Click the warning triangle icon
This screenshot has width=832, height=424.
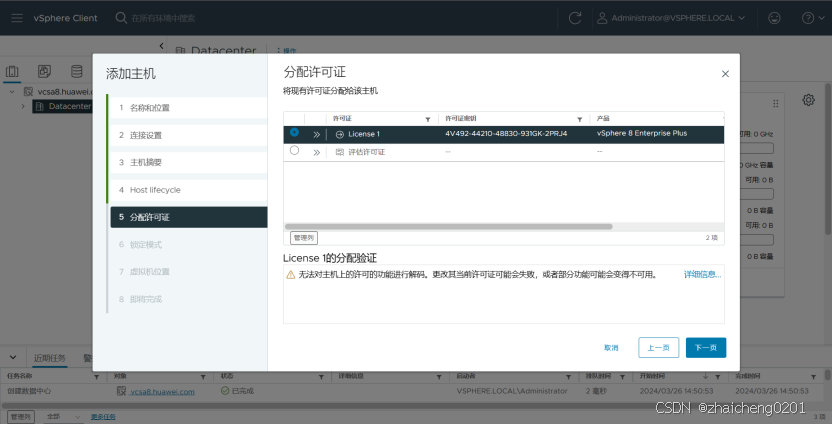point(291,275)
